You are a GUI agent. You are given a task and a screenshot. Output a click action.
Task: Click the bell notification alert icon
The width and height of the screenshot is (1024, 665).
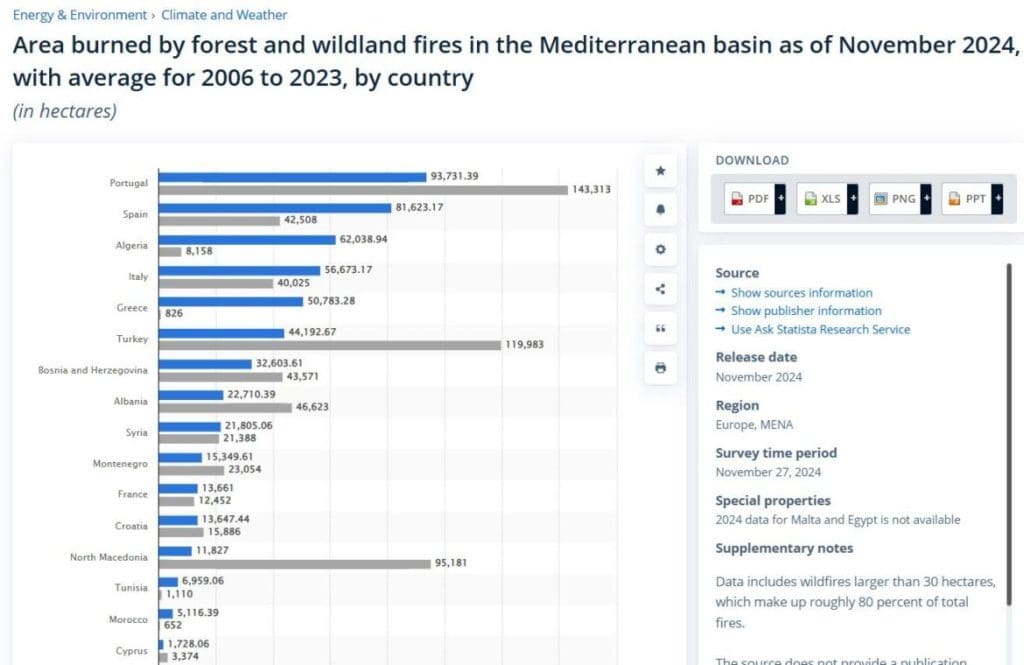pyautogui.click(x=660, y=210)
